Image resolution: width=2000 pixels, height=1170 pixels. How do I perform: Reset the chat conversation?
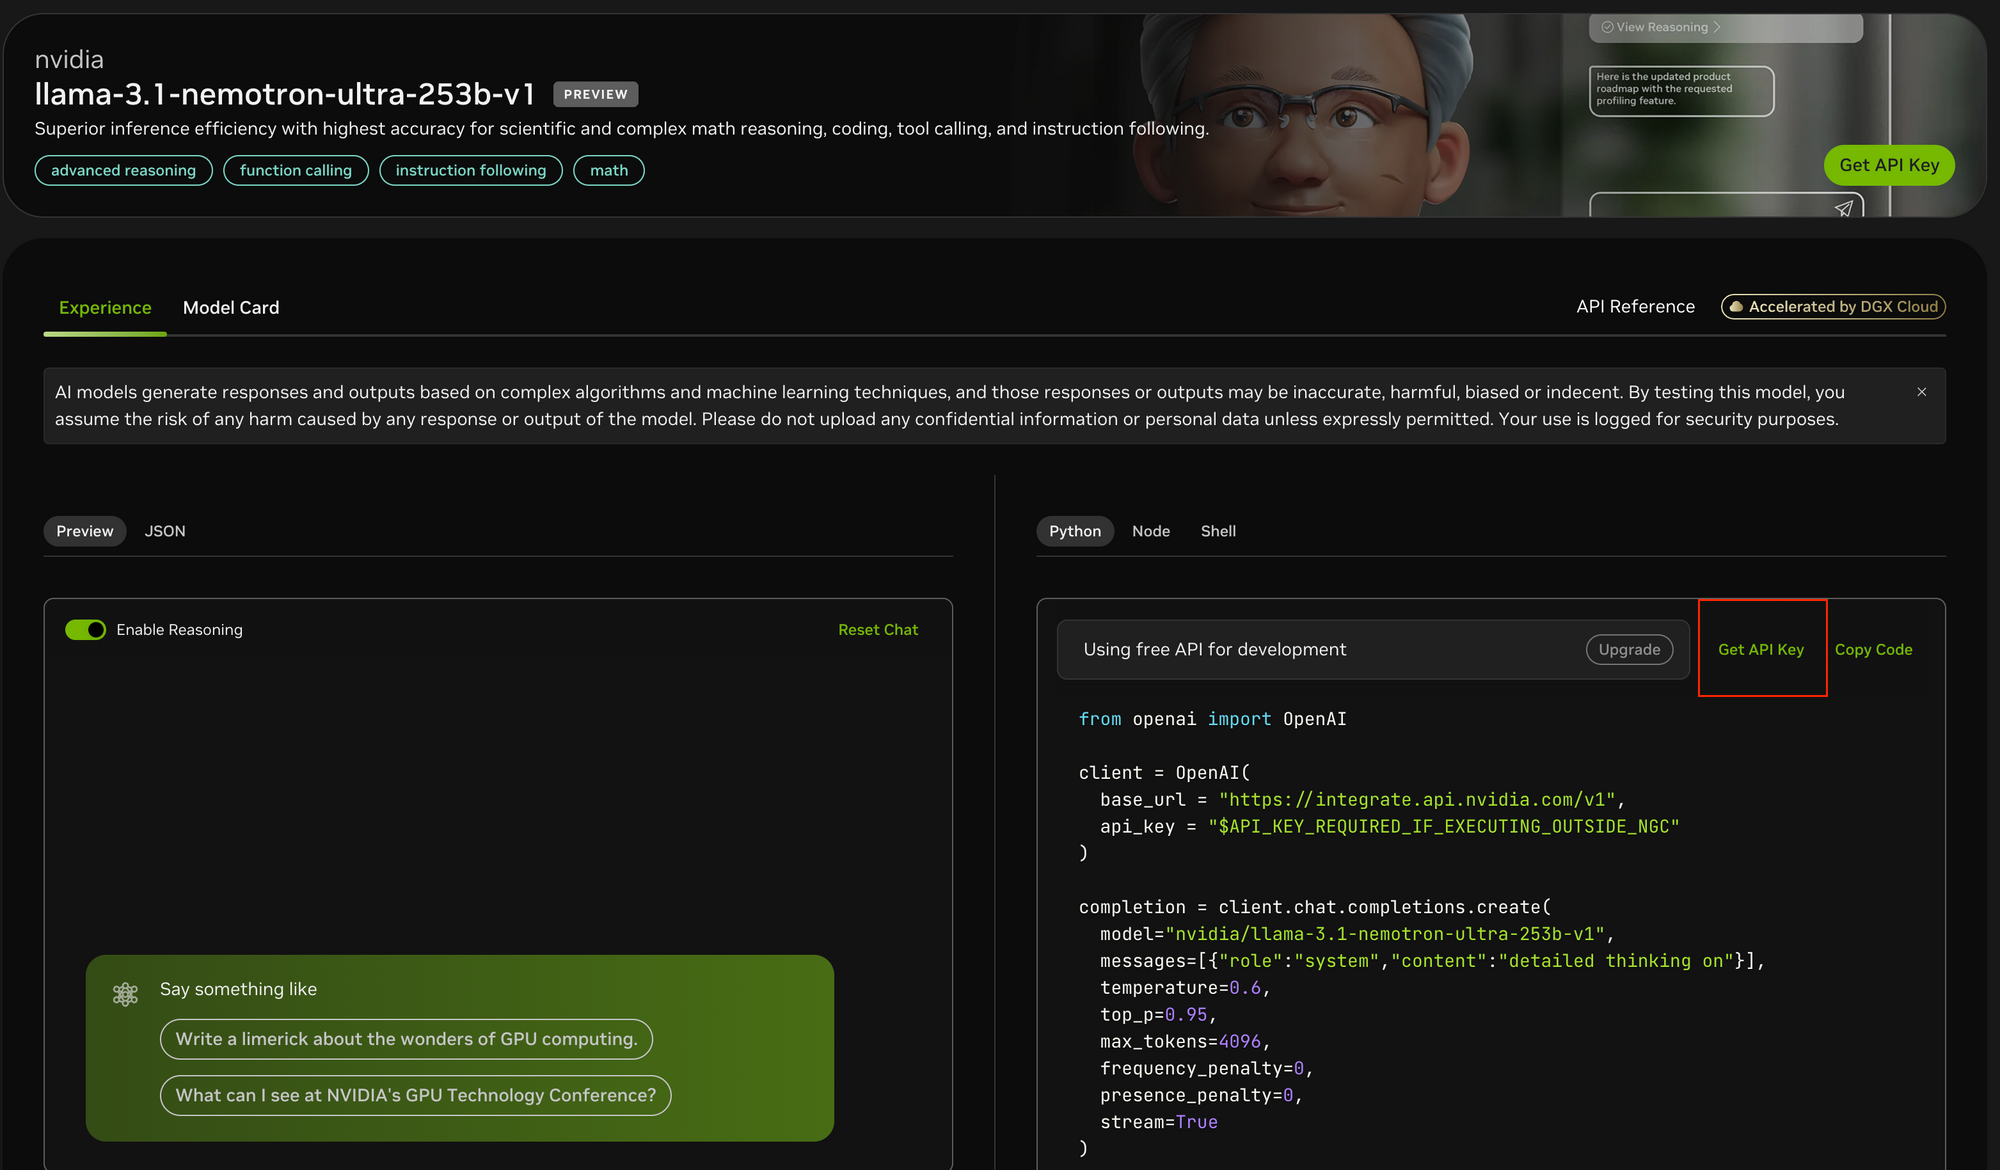pos(878,629)
